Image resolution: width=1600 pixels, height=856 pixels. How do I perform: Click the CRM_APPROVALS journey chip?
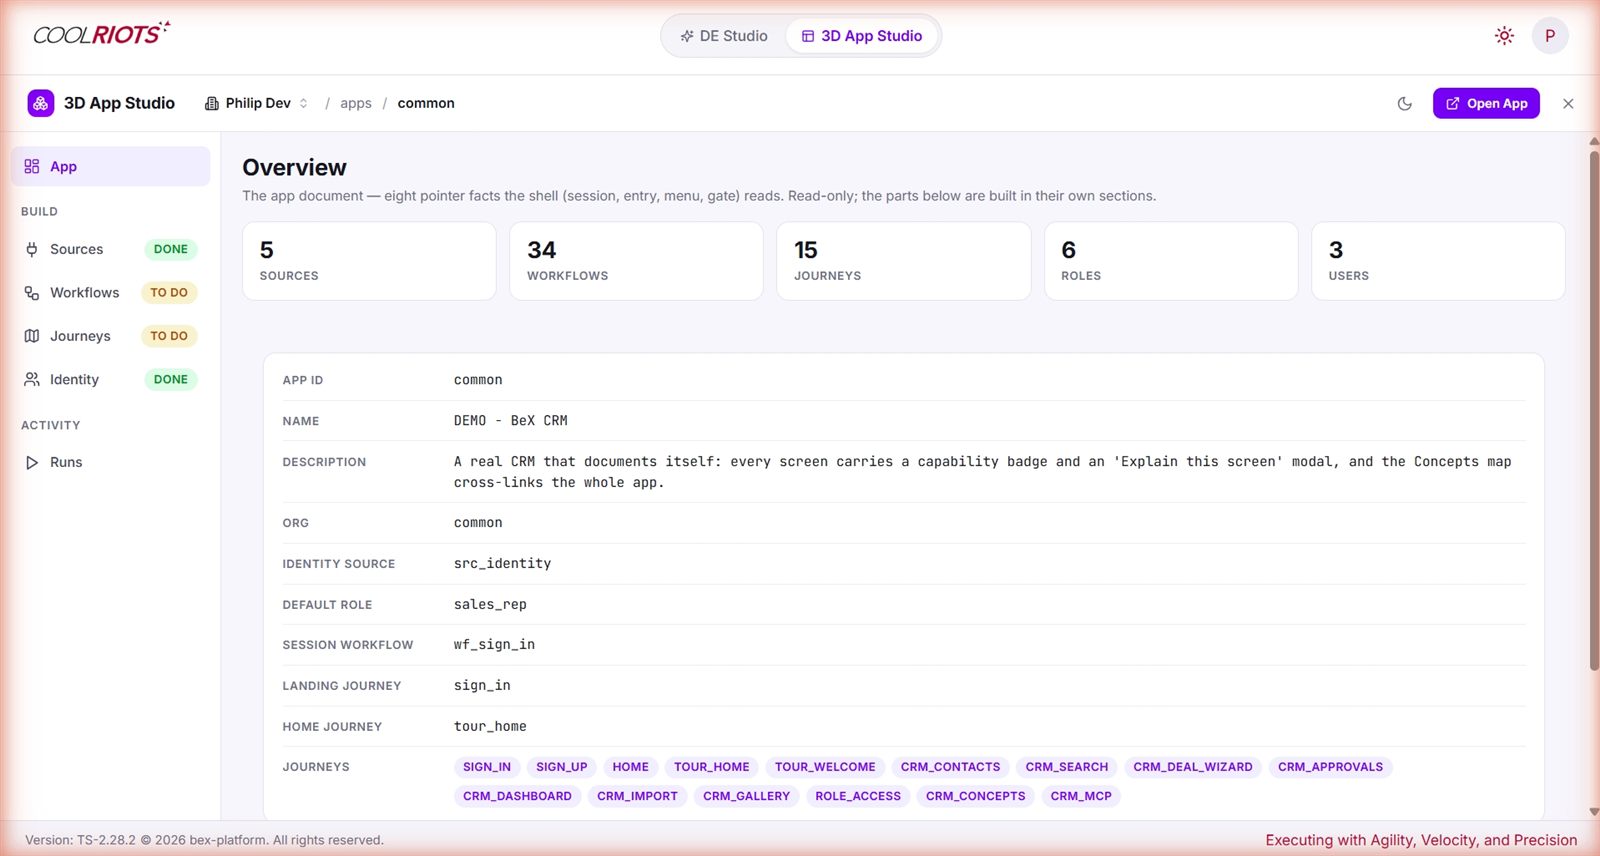coord(1331,767)
